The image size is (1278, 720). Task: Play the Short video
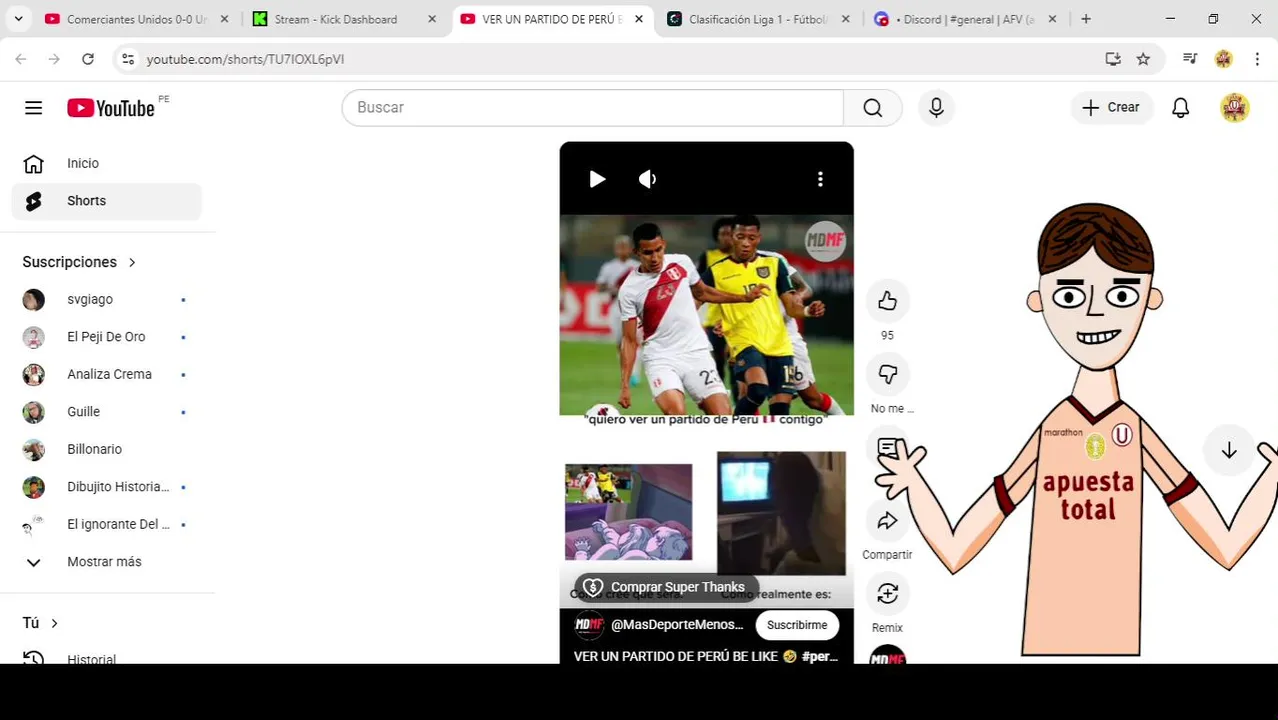click(597, 179)
